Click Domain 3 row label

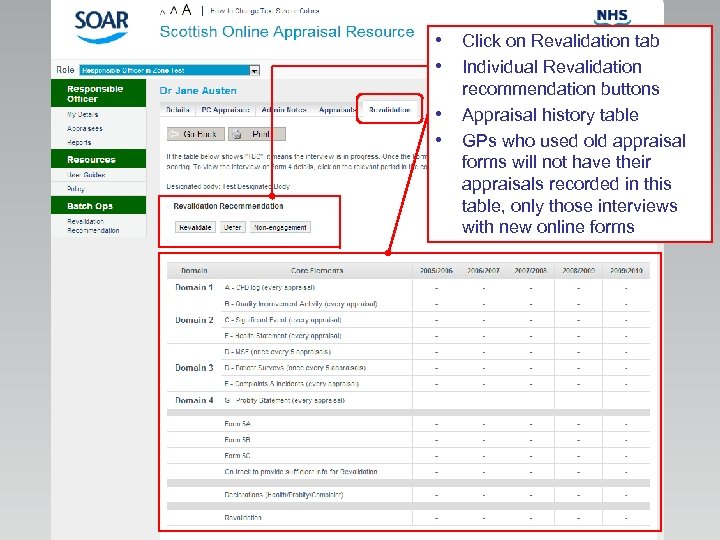click(194, 368)
